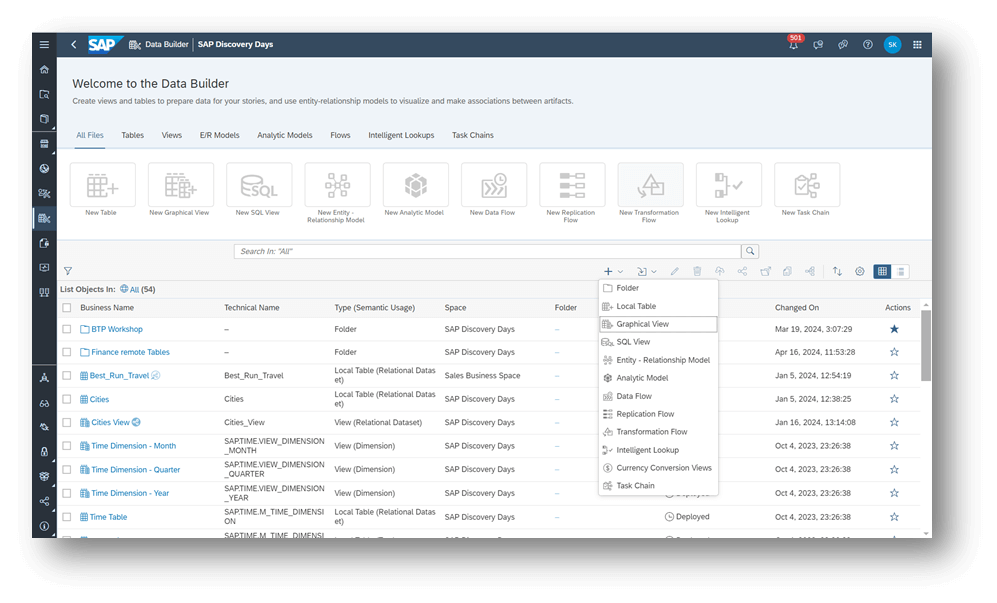Open the sort arrows toolbar icon

click(x=837, y=272)
